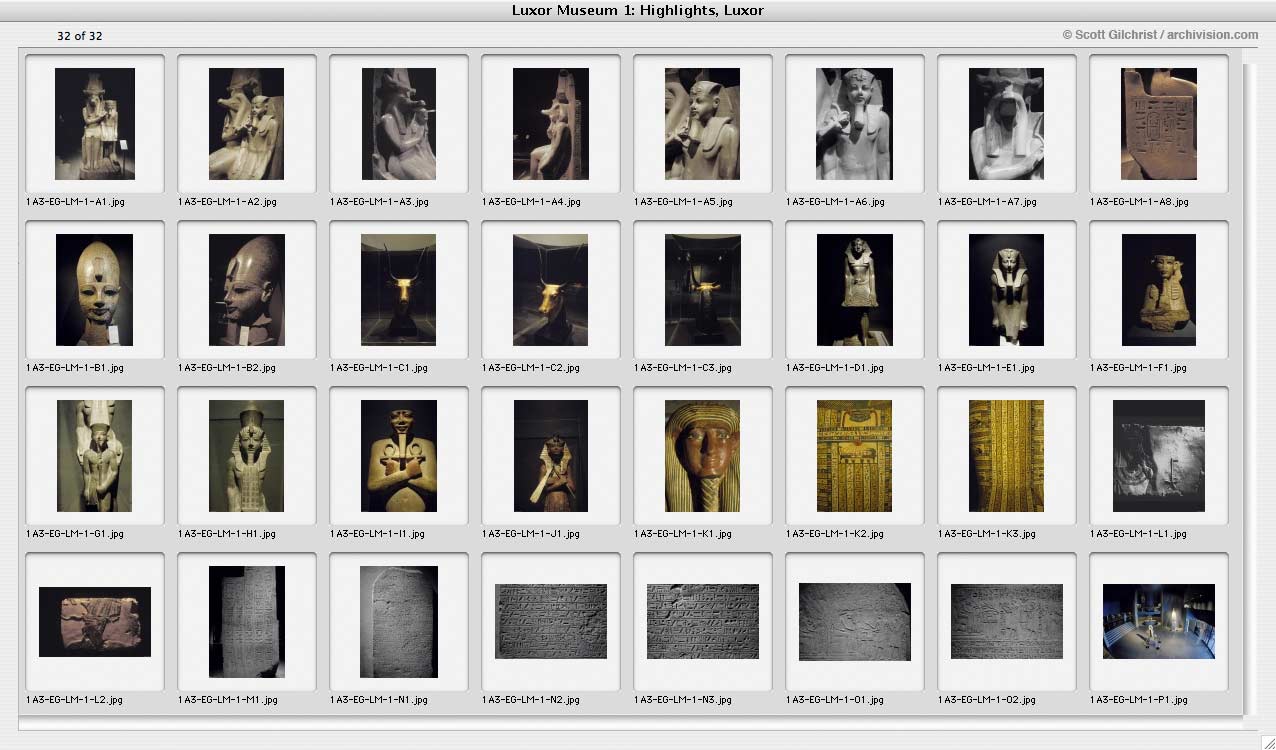Click filename label 1A3-EG-LM-1-K1.jpg
Image resolution: width=1276 pixels, height=750 pixels.
pyautogui.click(x=683, y=534)
